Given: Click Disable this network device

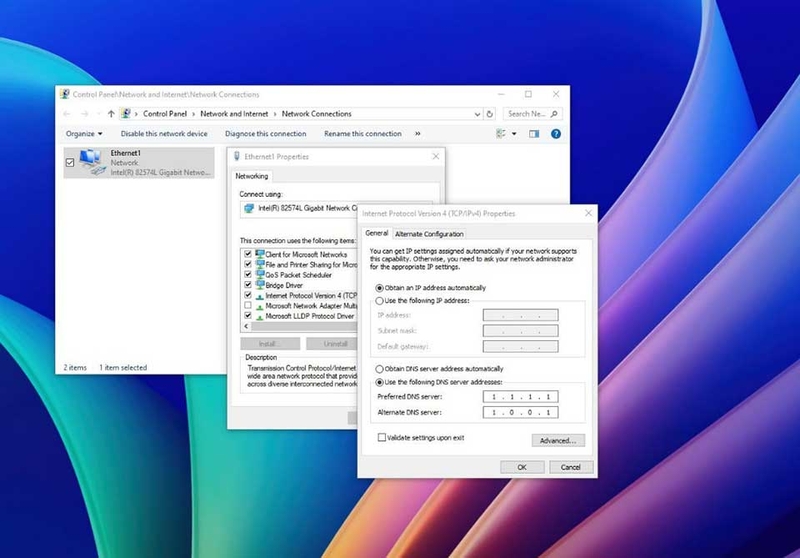Looking at the screenshot, I should click(x=164, y=134).
